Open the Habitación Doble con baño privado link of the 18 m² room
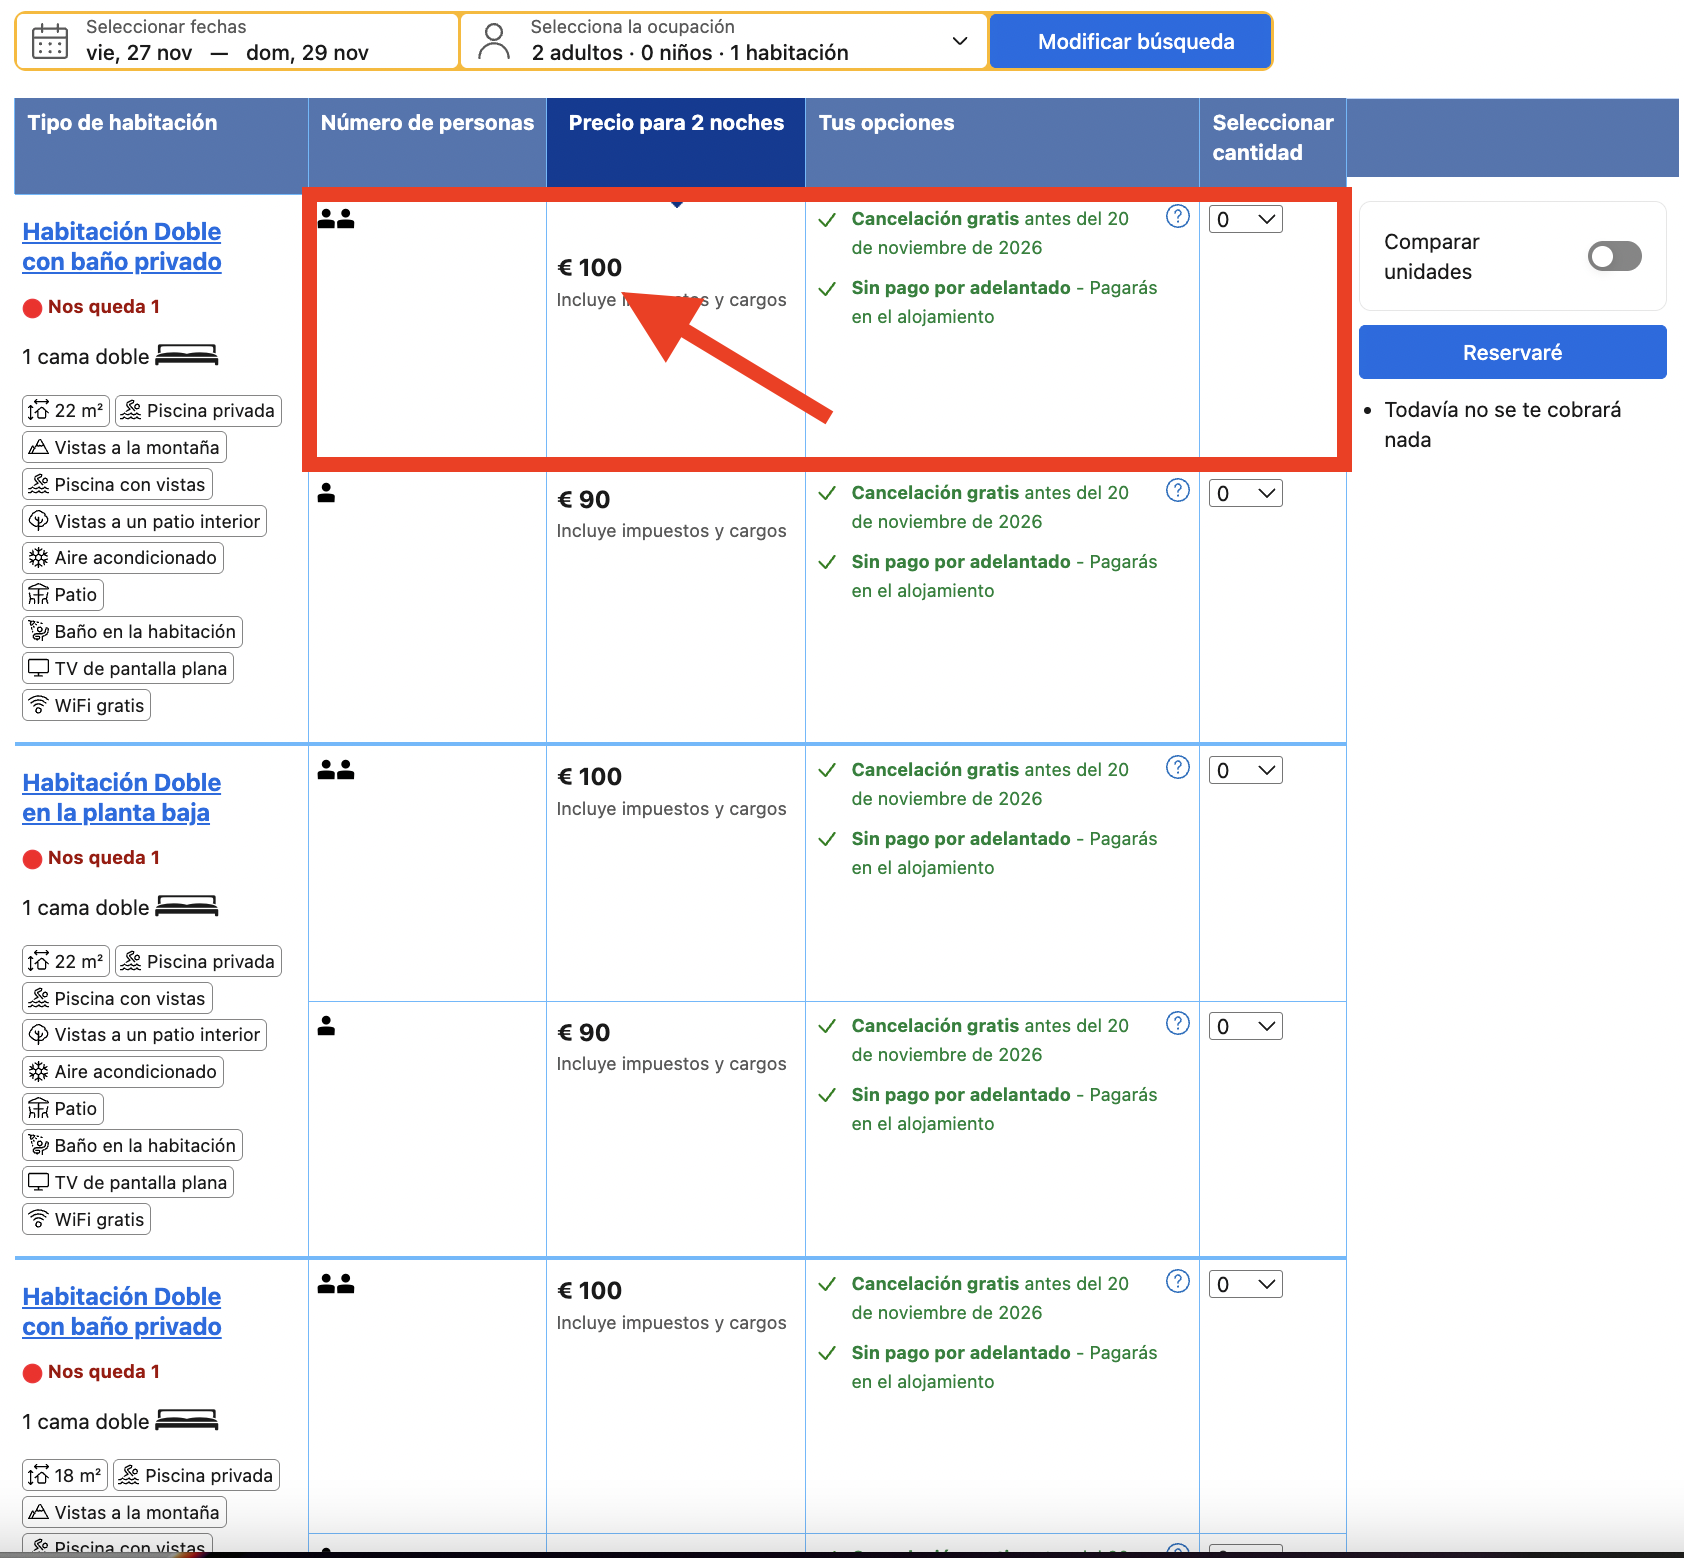 (x=121, y=1311)
